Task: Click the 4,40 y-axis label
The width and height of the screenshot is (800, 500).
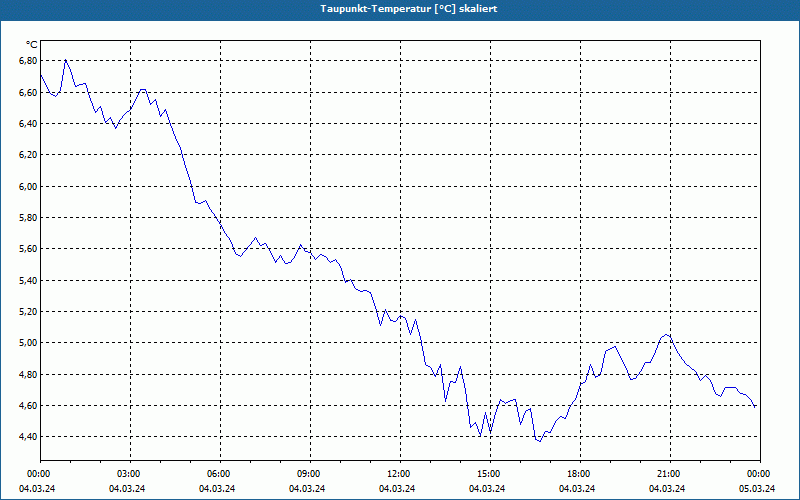Action: (x=28, y=436)
